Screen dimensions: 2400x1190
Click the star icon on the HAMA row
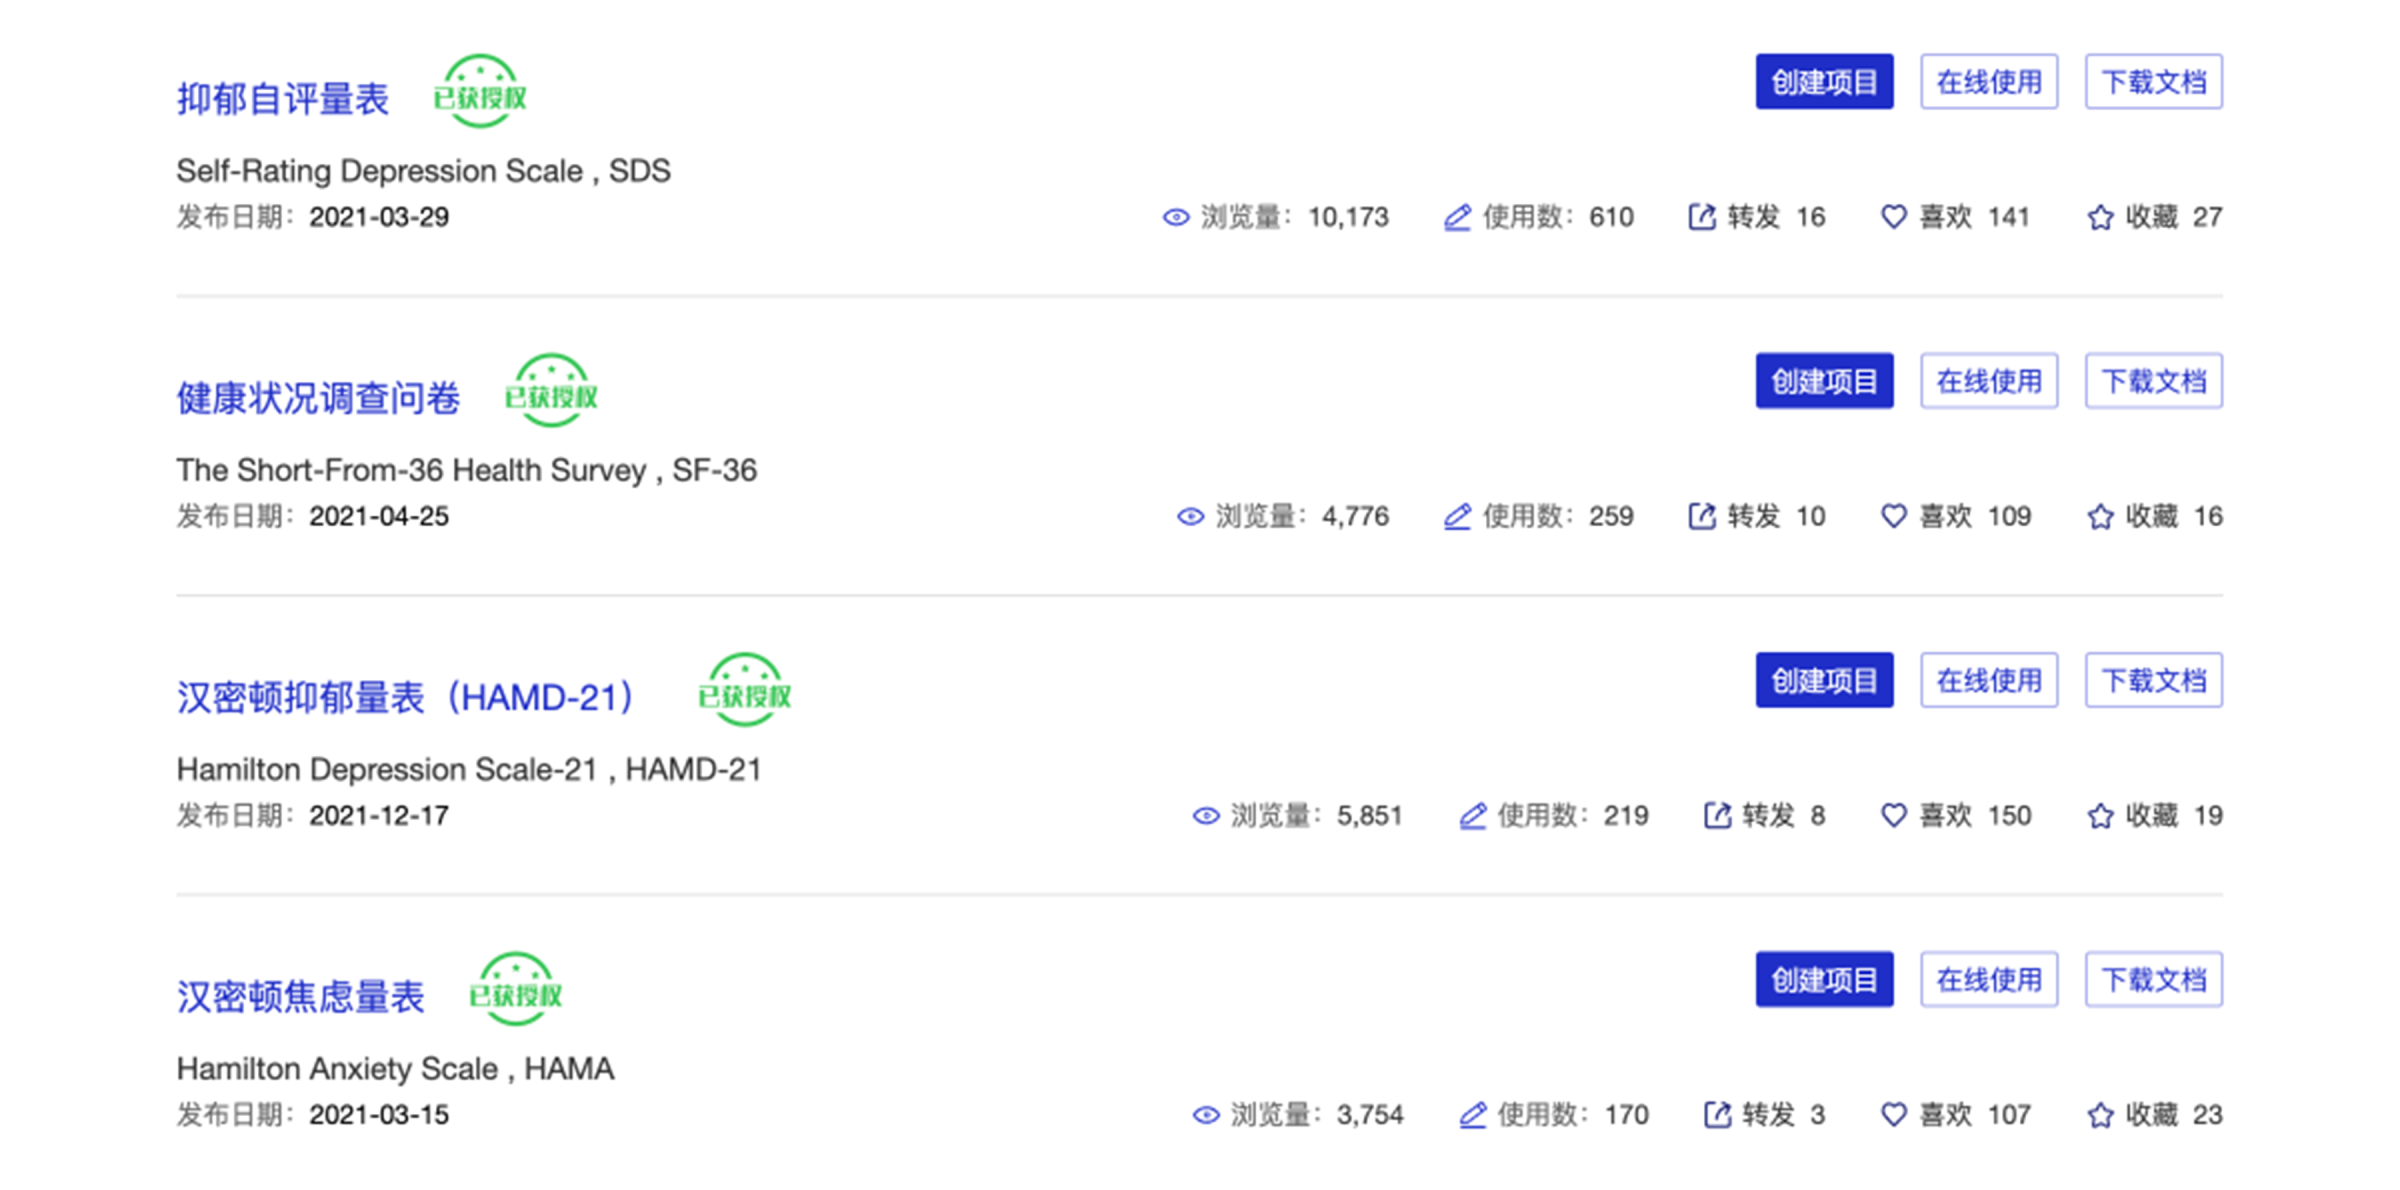[x=2100, y=1115]
